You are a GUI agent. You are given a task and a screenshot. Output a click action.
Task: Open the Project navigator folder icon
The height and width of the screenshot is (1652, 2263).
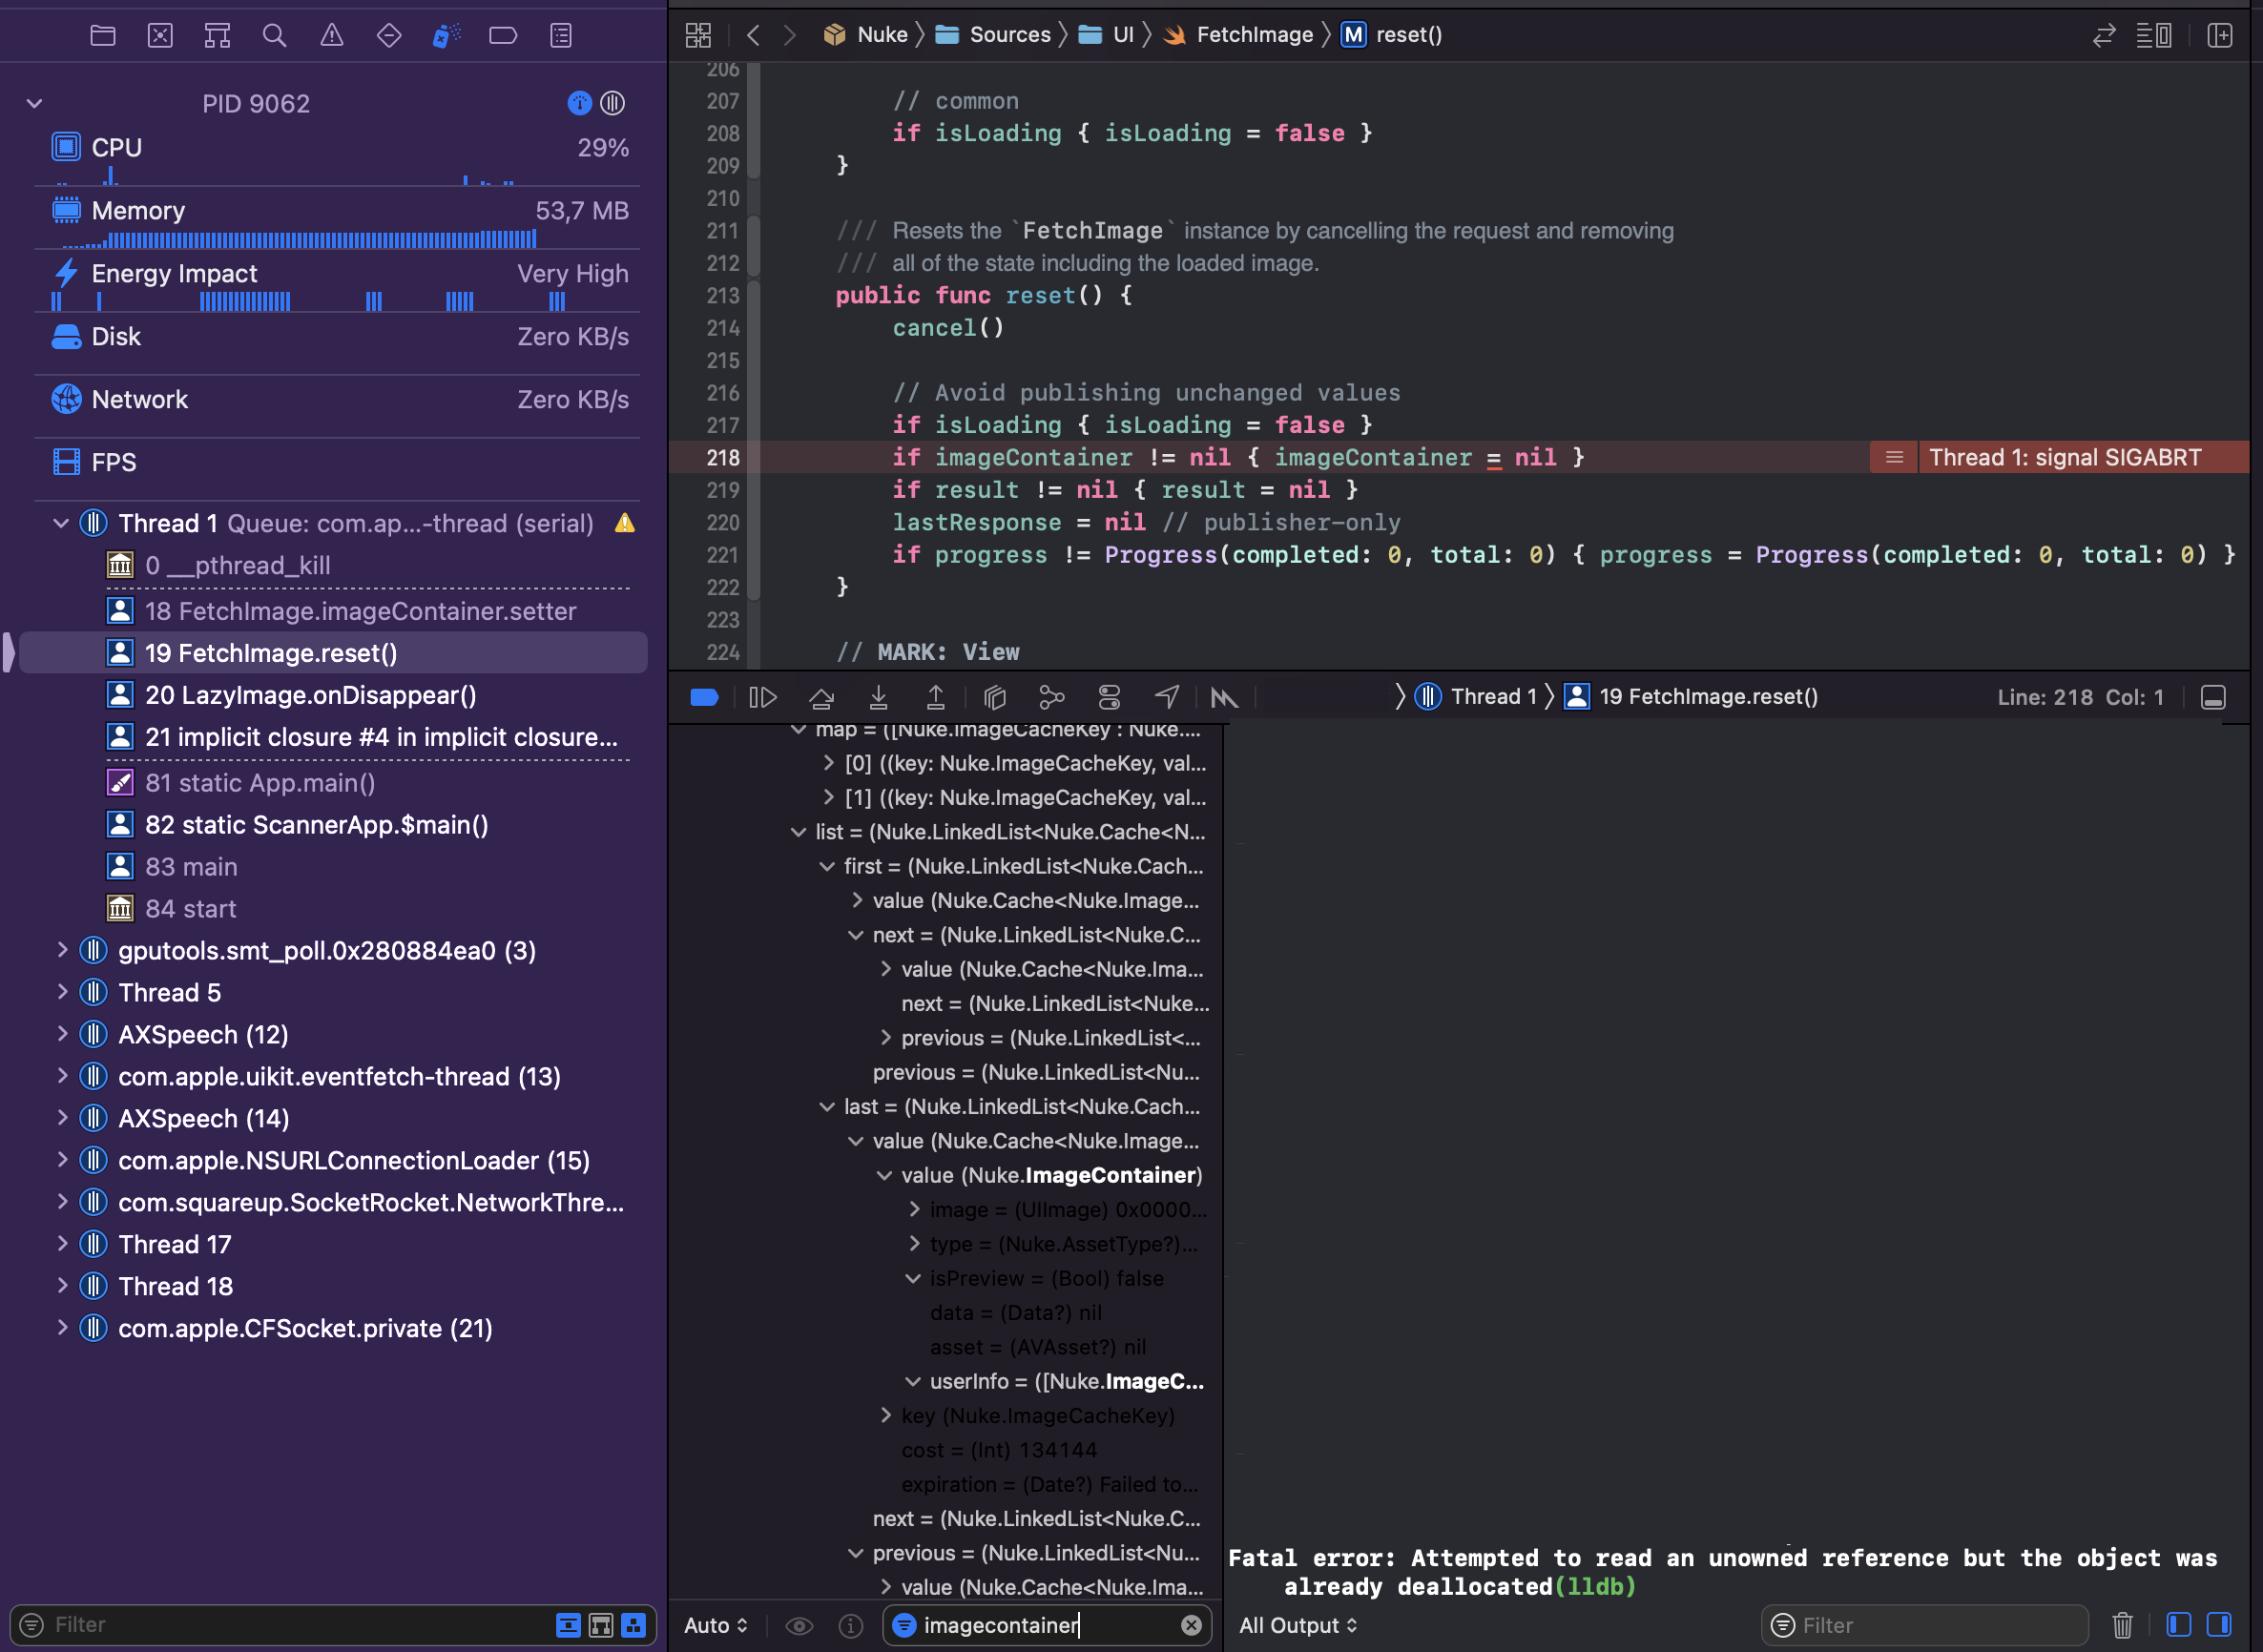102,35
